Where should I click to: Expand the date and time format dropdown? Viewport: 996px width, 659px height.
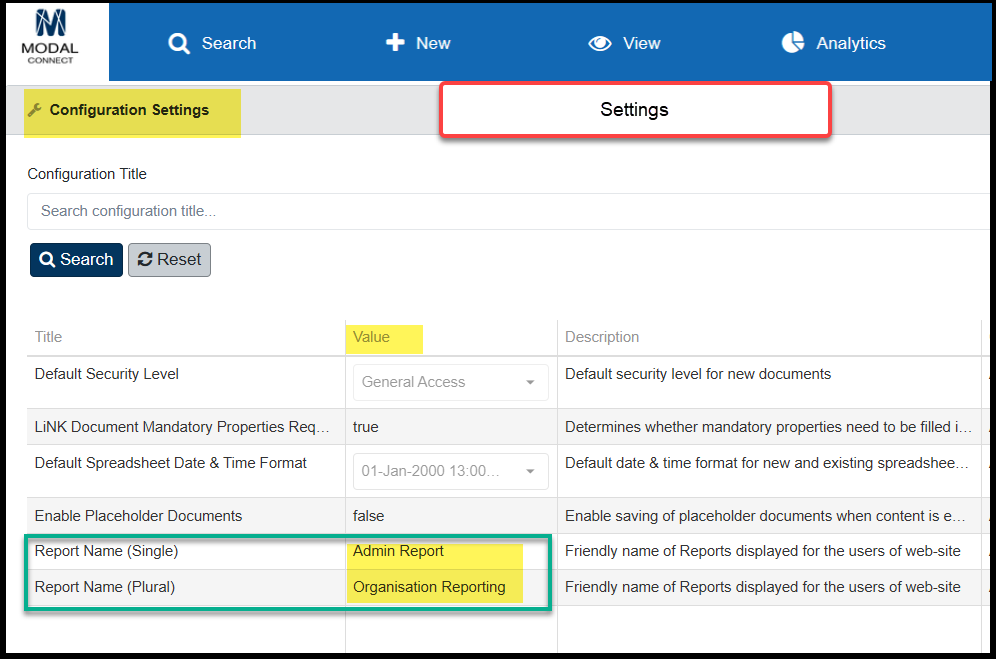(450, 471)
